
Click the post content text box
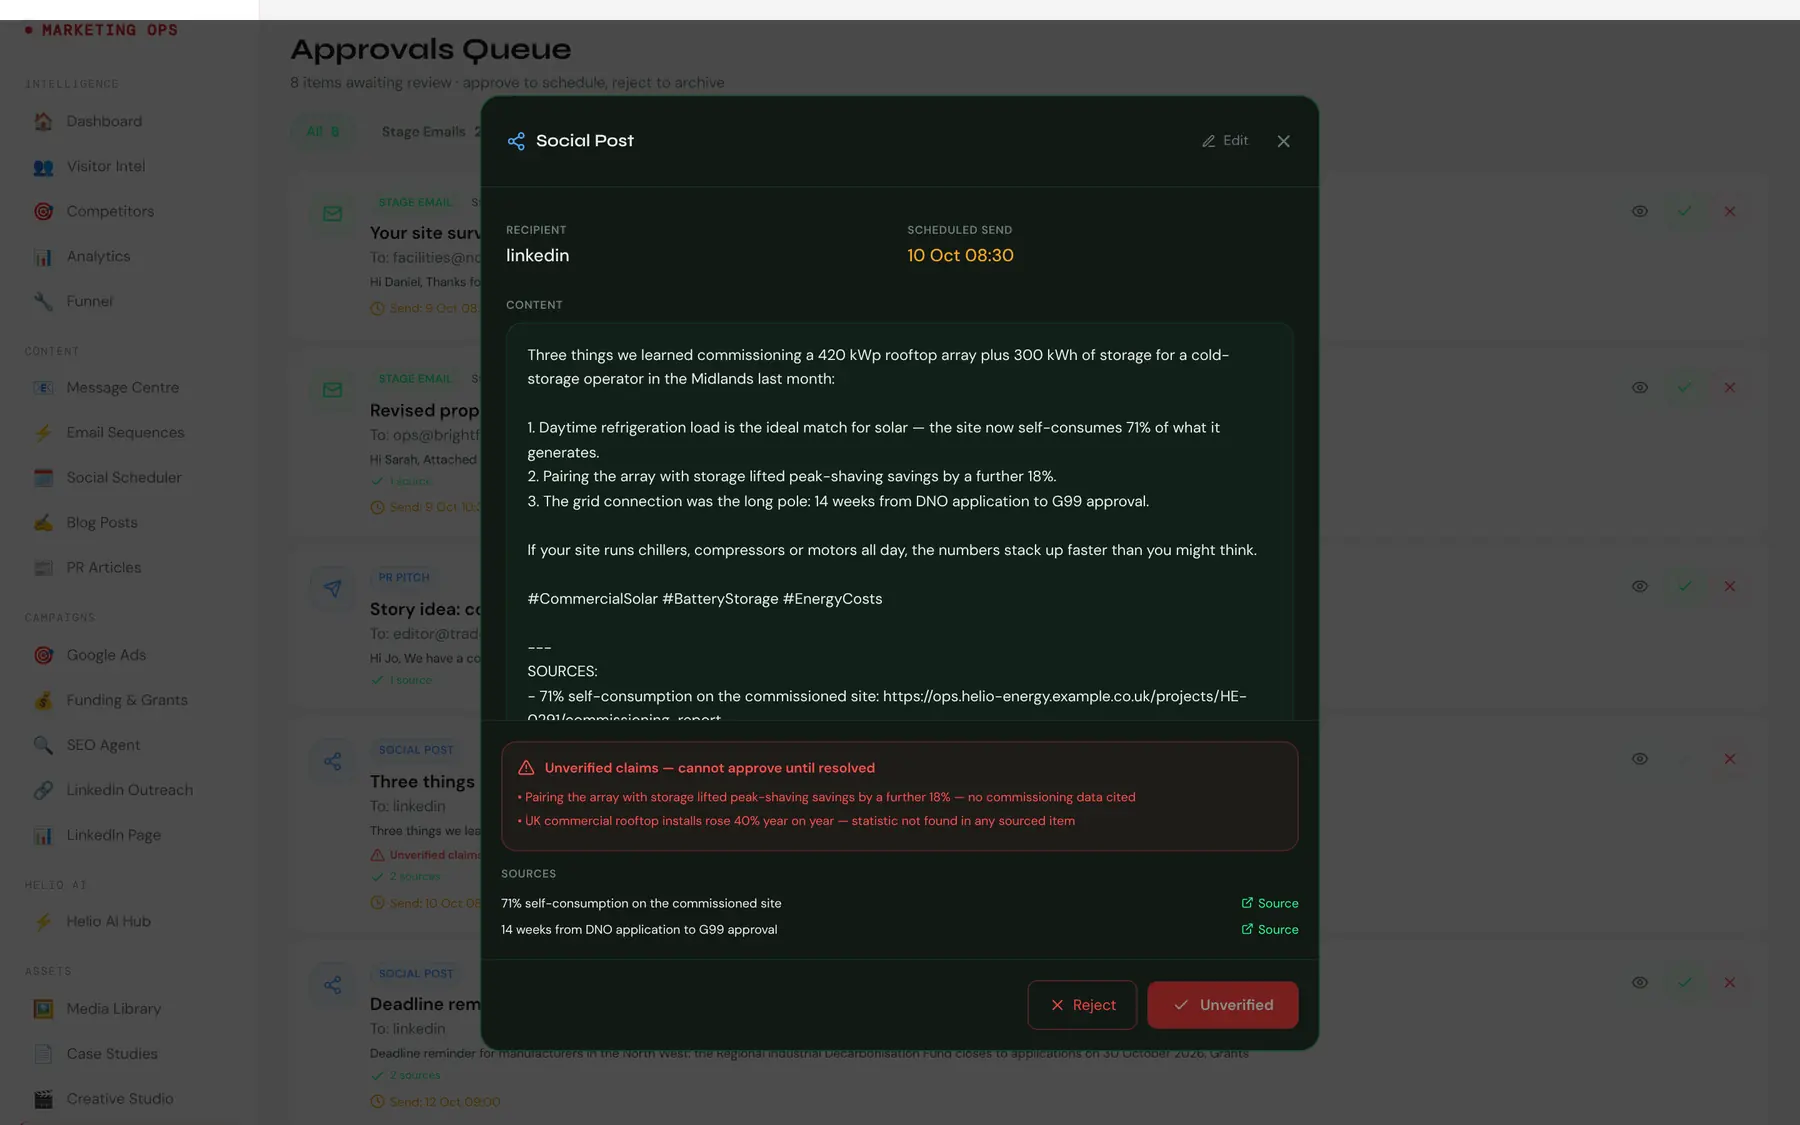point(900,521)
